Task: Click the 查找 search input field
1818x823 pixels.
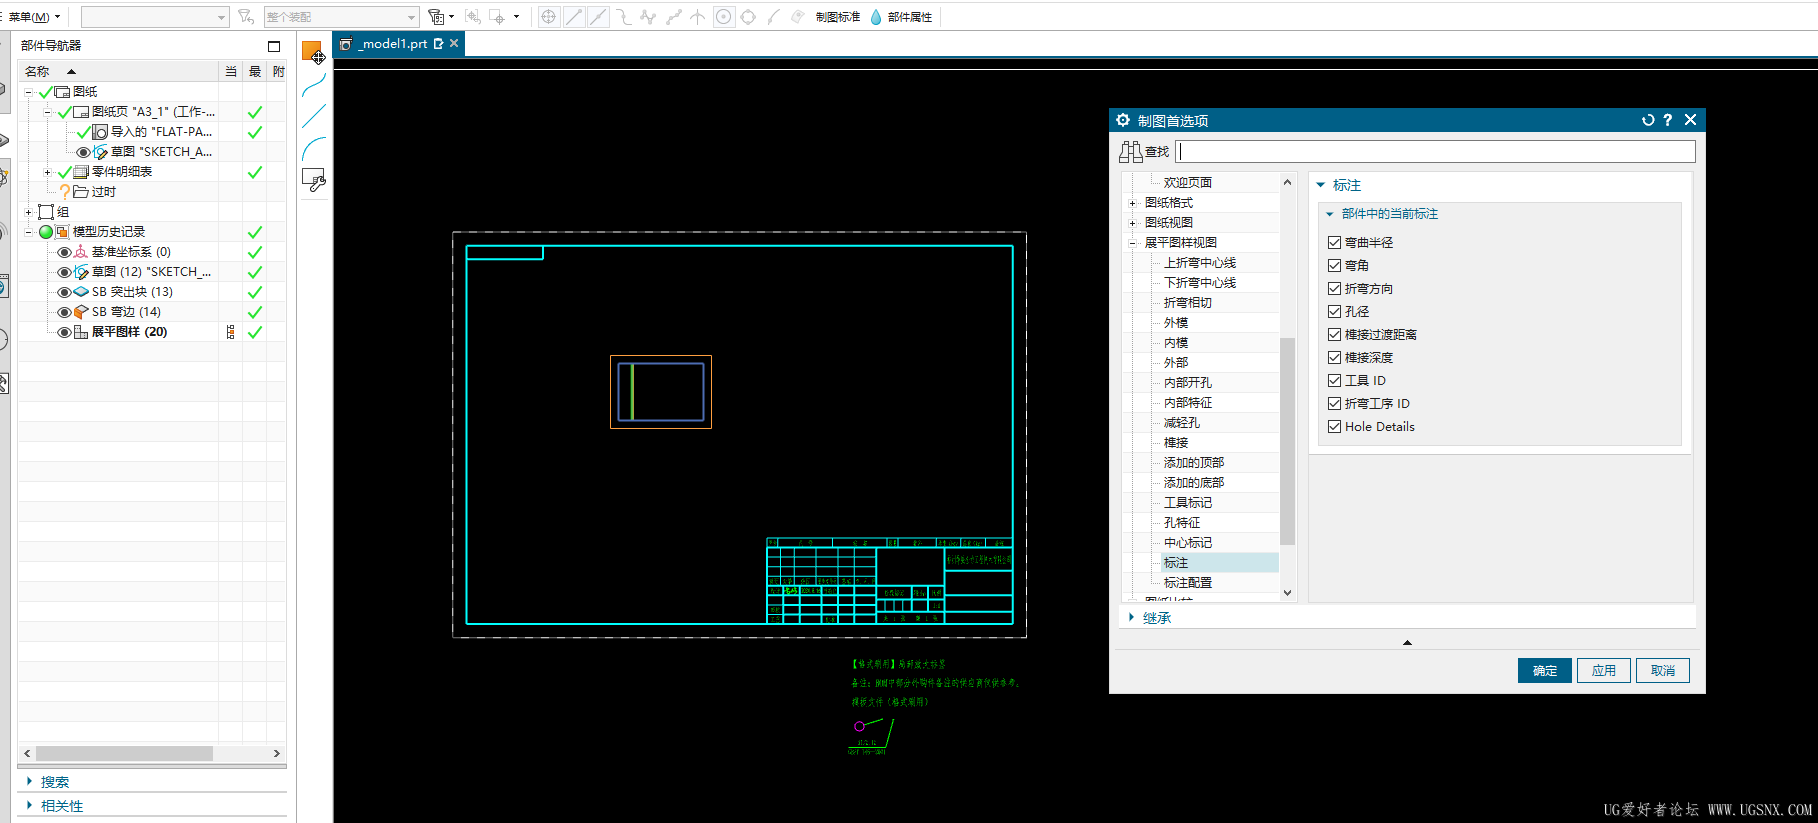Action: coord(1436,152)
